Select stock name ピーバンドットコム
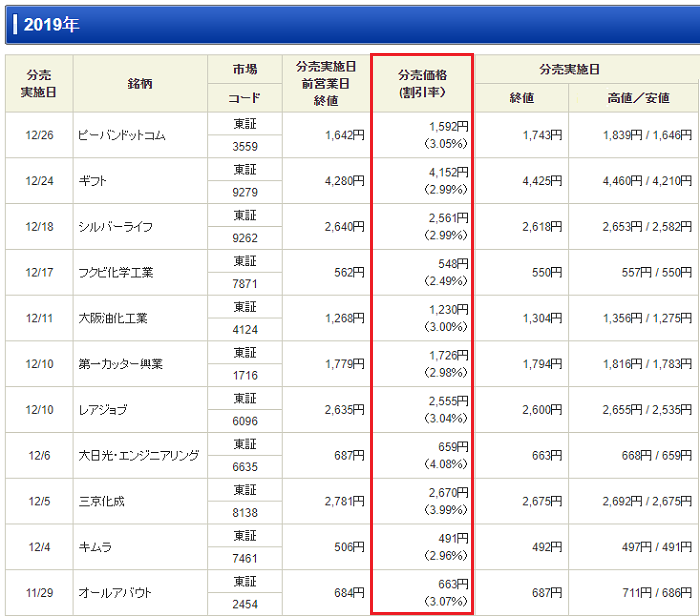Screen dimensions: 700x616 coord(121,135)
